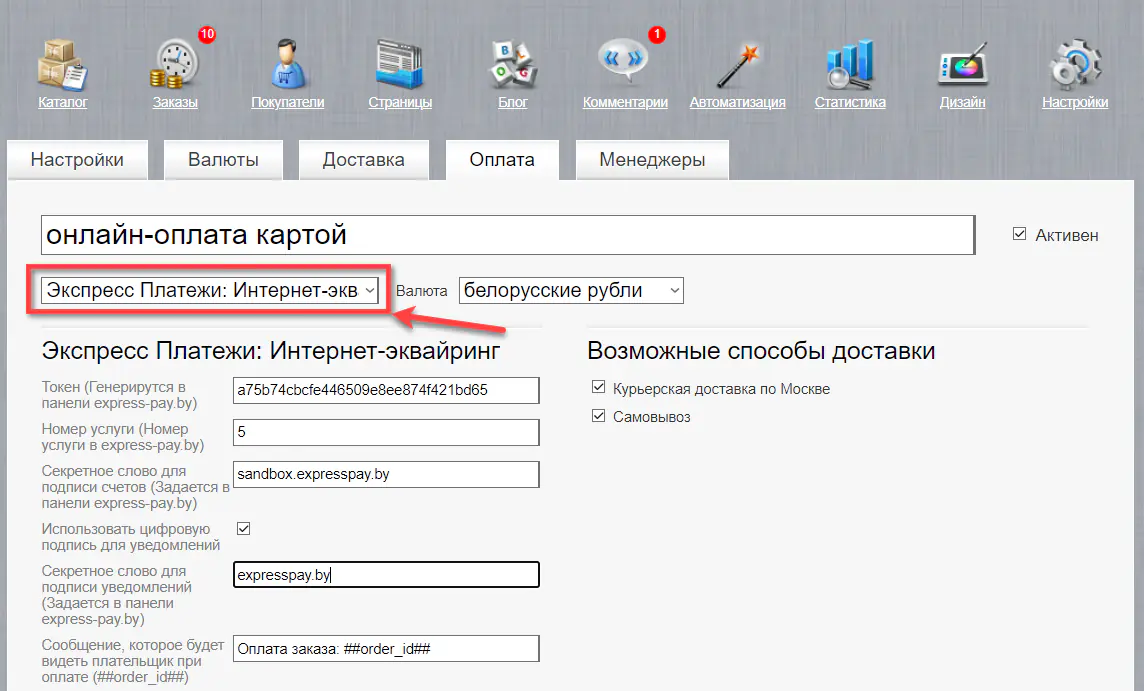The width and height of the screenshot is (1144, 691).
Task: Open the Дизайн palette icon
Action: coord(962,60)
